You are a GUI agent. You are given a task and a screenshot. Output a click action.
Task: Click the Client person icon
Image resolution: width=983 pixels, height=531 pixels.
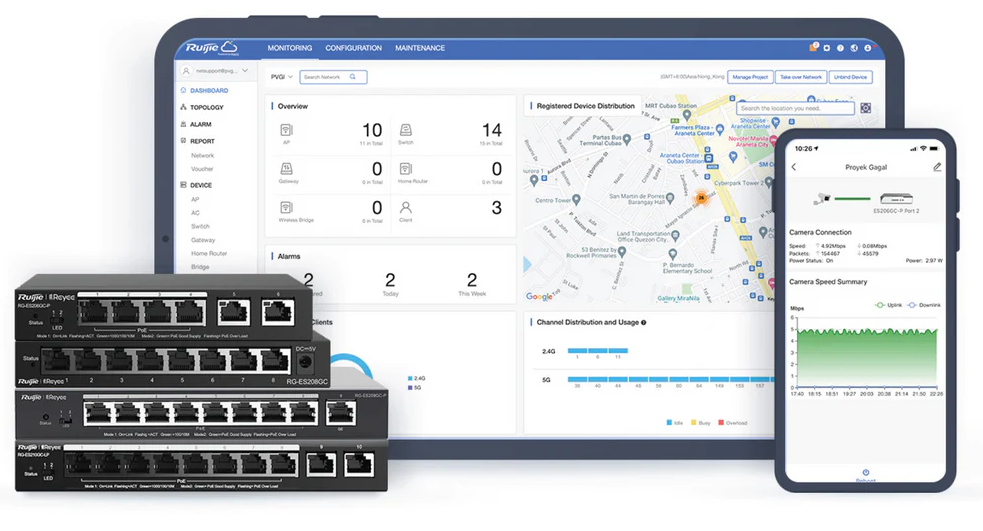[x=406, y=207]
